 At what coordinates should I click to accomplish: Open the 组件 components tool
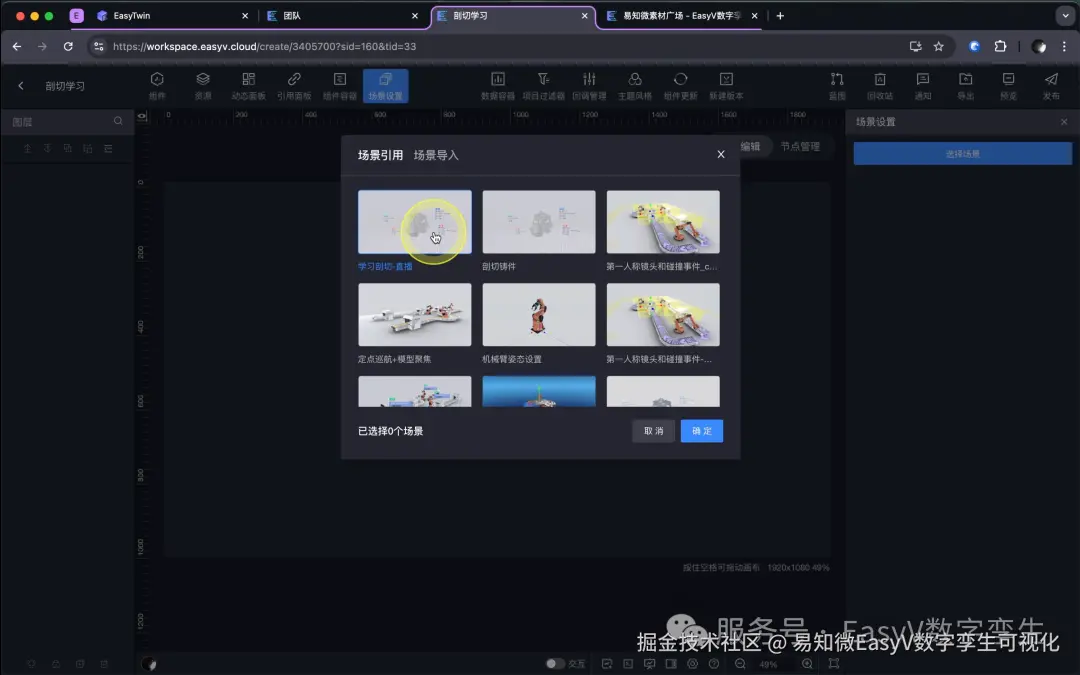[x=157, y=85]
